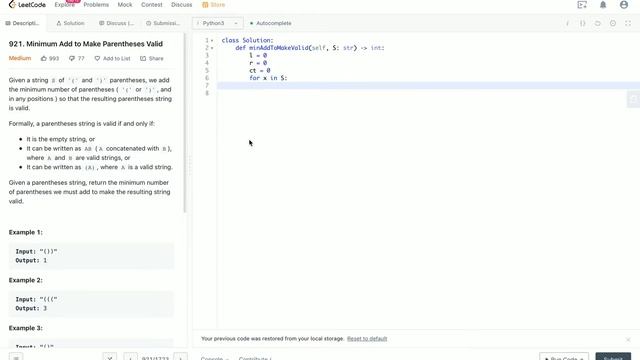
Task: Open the Contest page
Action: click(x=151, y=5)
